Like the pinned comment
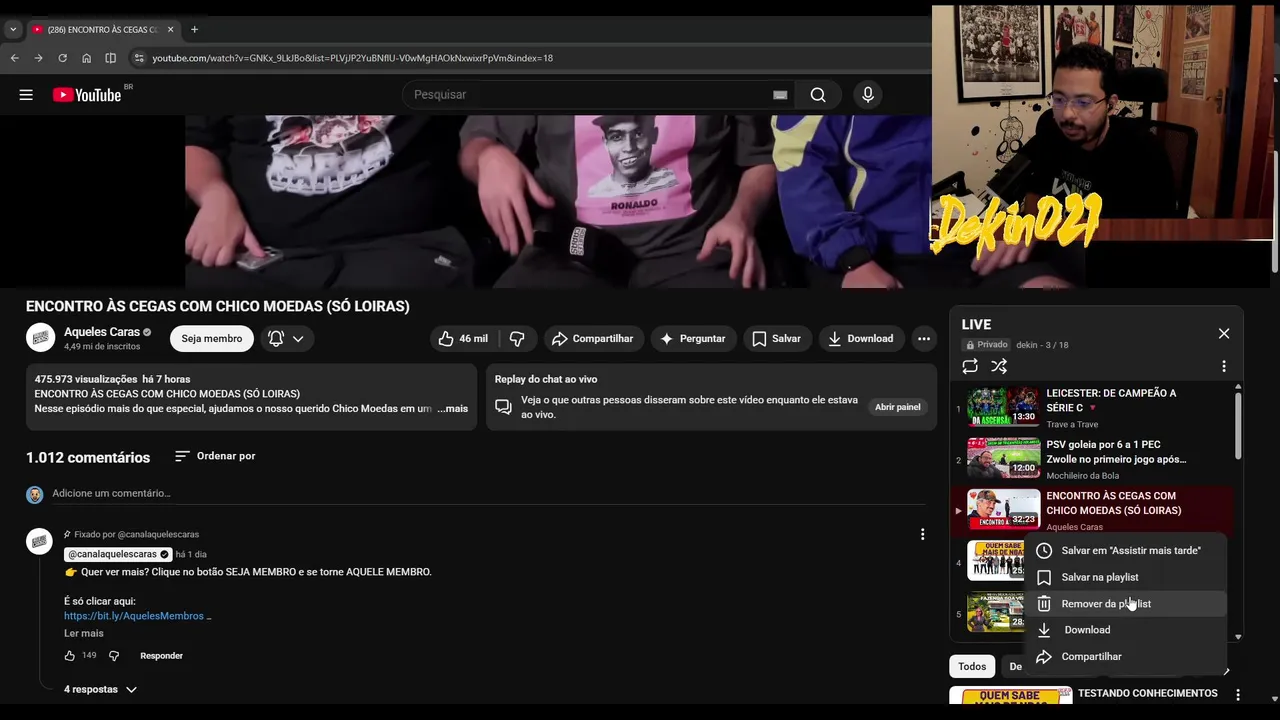Viewport: 1280px width, 720px height. click(x=70, y=656)
